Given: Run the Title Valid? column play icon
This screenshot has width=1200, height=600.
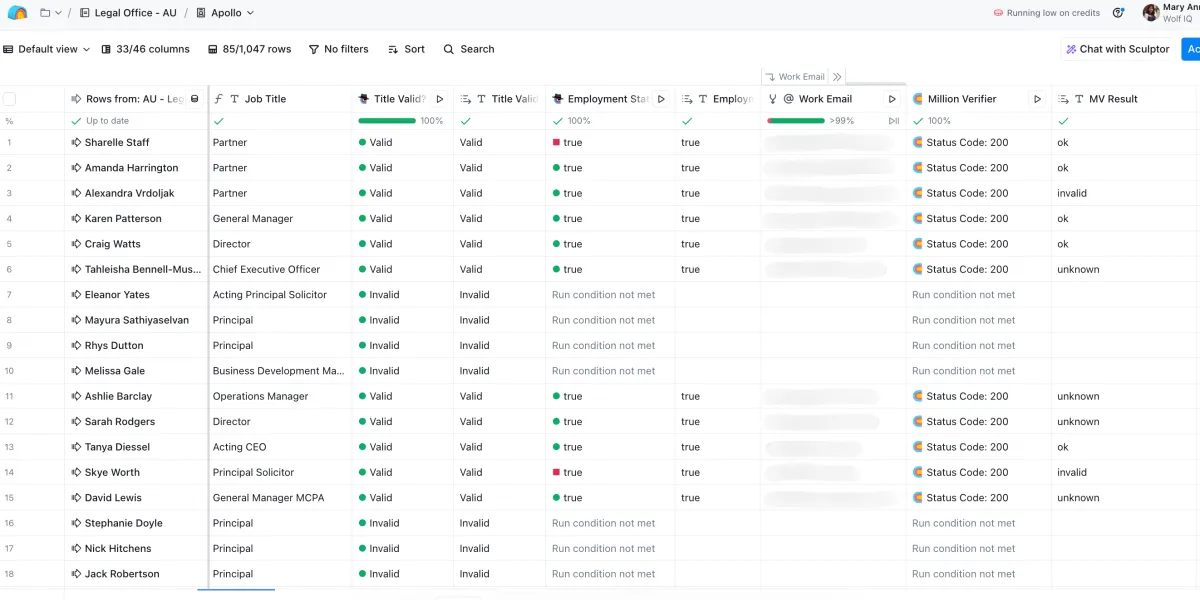Looking at the screenshot, I should coord(440,99).
